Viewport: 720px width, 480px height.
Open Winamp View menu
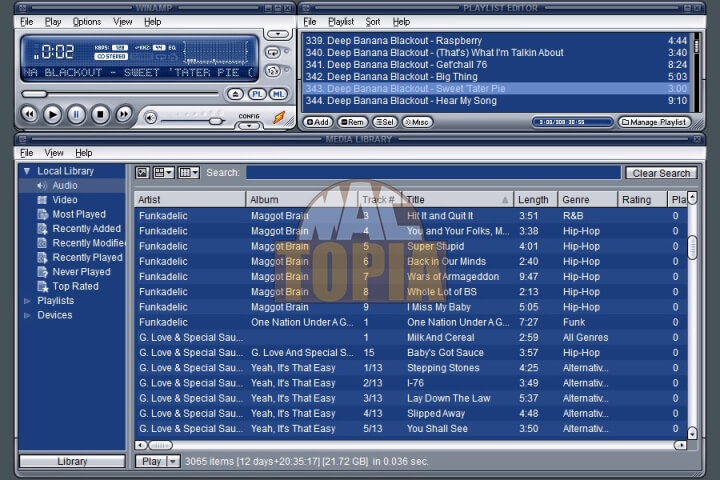click(x=123, y=22)
